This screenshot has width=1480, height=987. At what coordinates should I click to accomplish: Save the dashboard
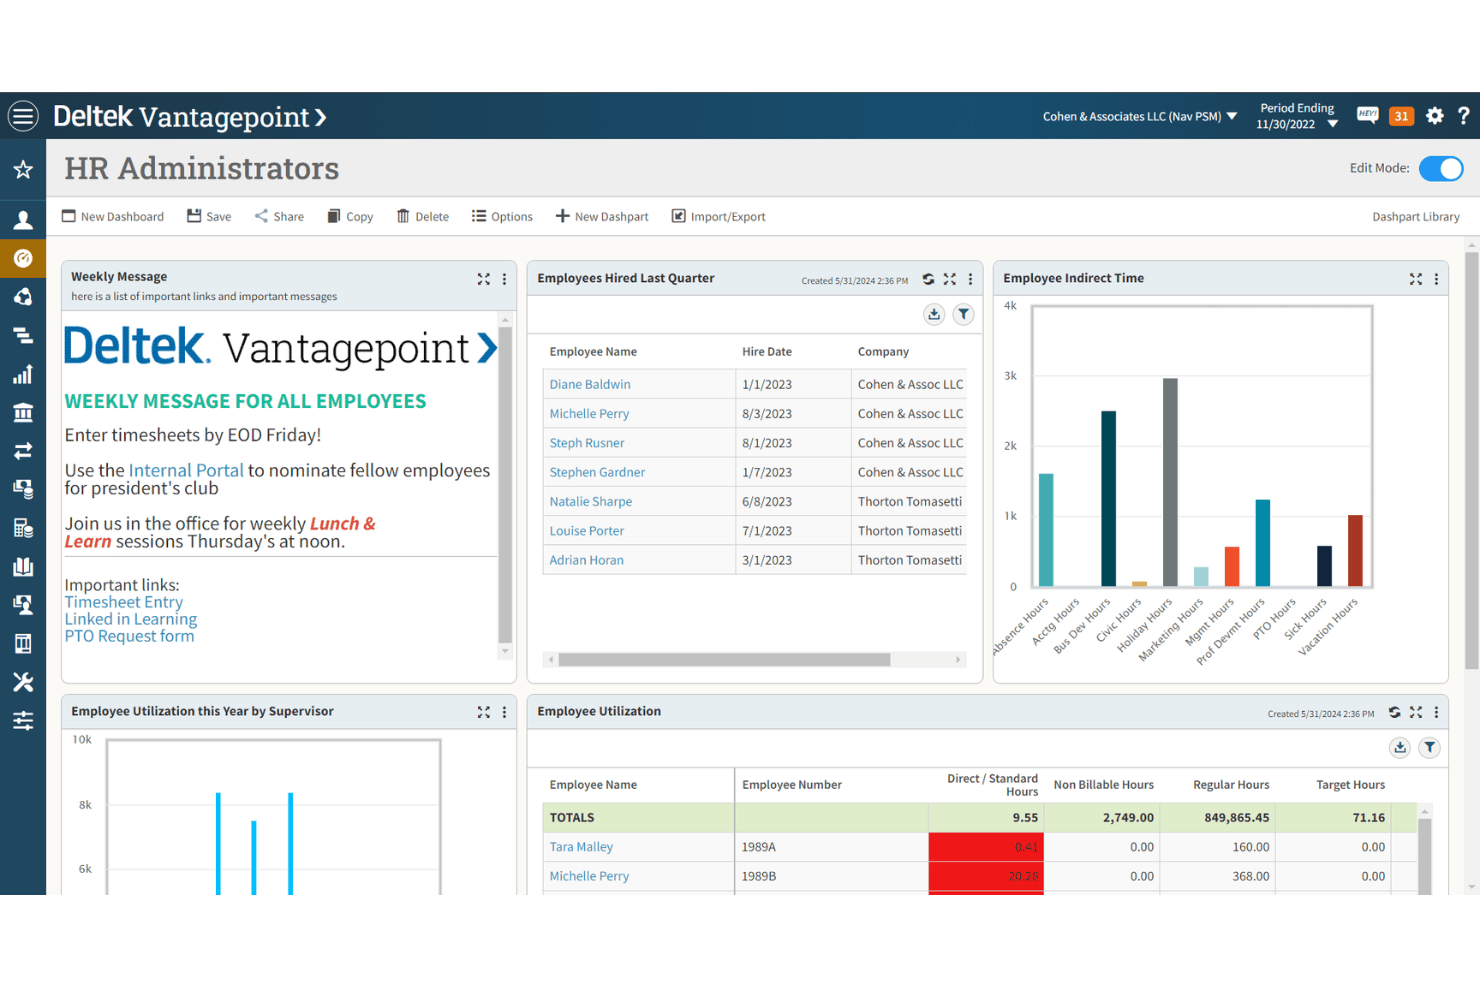tap(209, 216)
